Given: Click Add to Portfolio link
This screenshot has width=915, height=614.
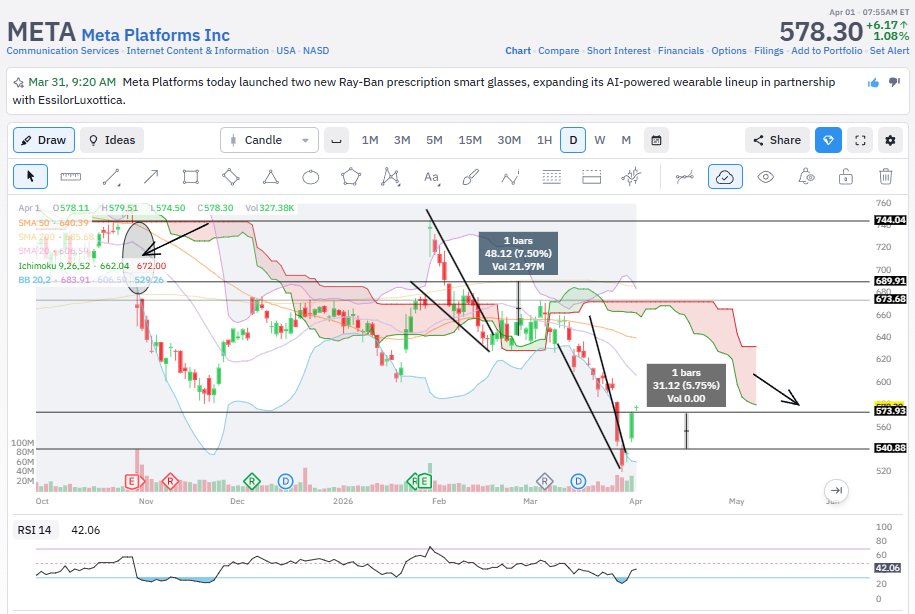Looking at the screenshot, I should point(826,51).
